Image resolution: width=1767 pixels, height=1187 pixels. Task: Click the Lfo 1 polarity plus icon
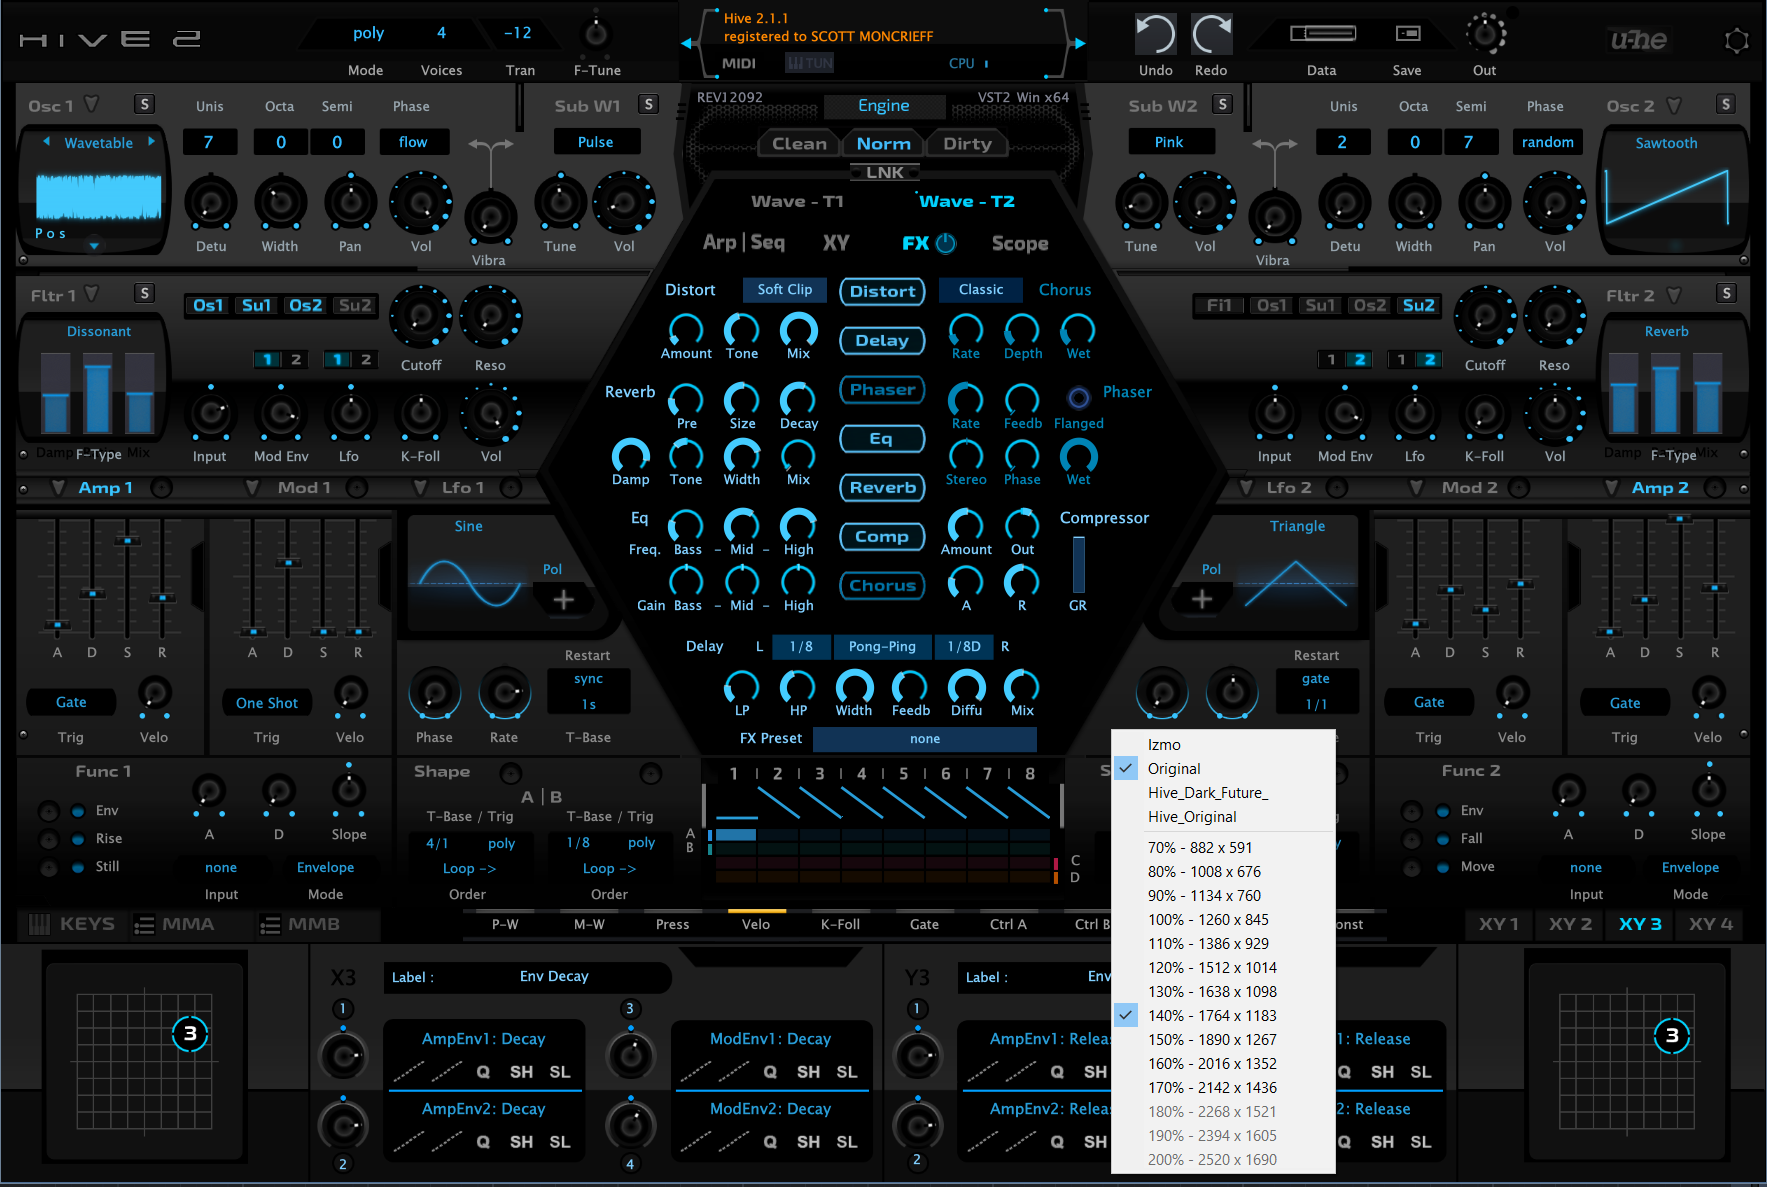(x=564, y=600)
